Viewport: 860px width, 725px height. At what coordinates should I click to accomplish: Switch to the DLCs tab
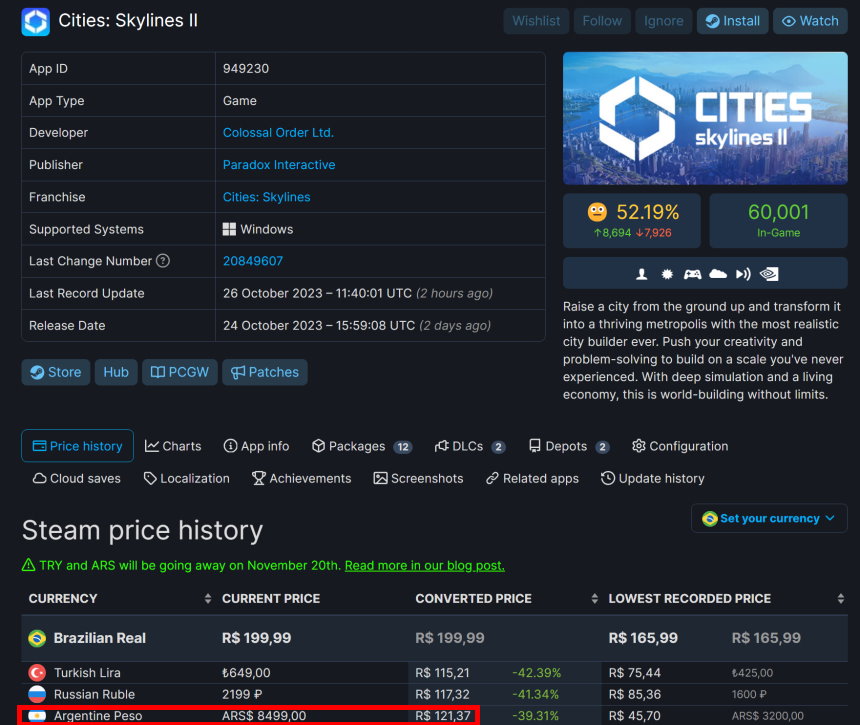click(x=469, y=446)
